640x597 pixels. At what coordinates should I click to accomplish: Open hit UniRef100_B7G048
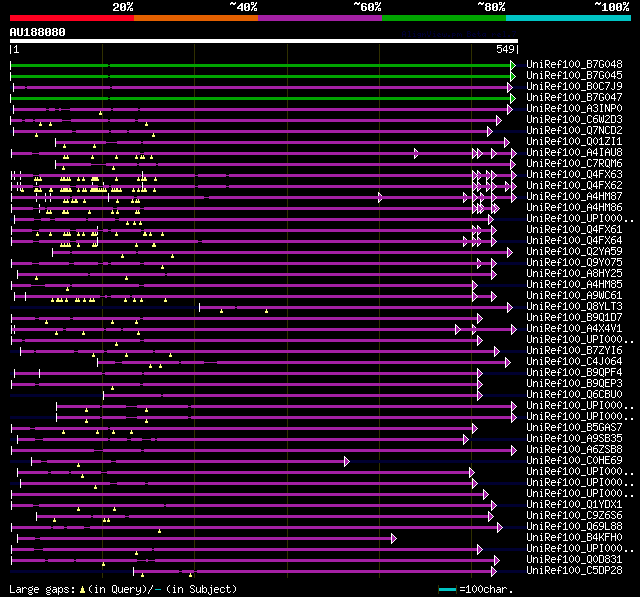click(574, 64)
